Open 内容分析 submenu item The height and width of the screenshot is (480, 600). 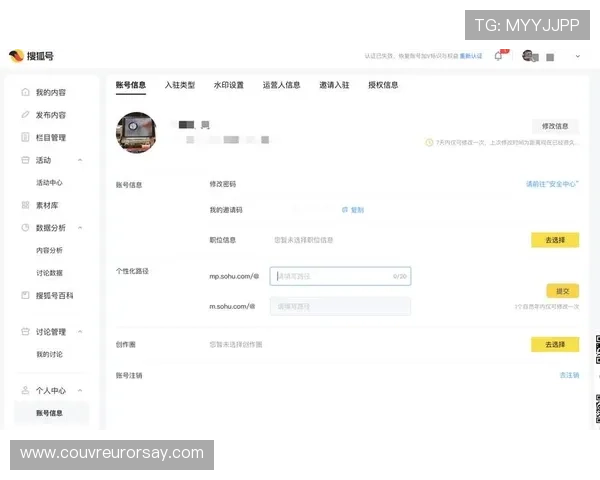(49, 250)
